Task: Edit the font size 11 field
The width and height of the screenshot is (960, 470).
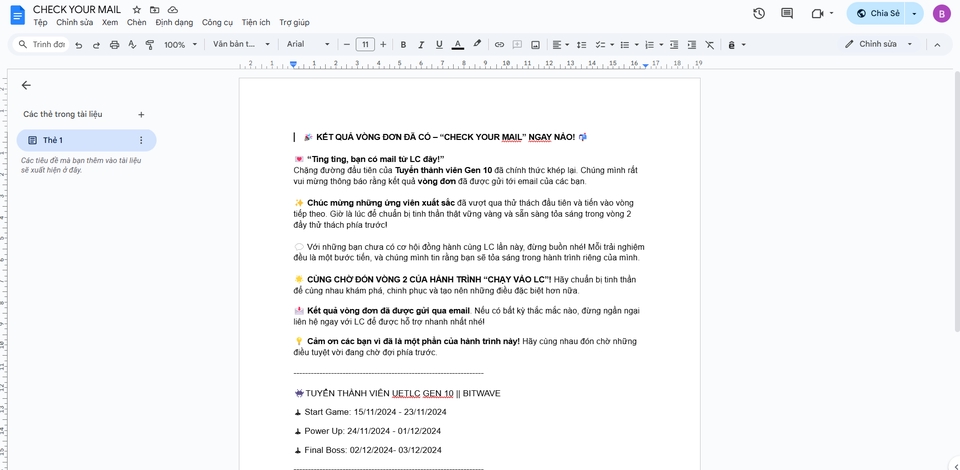Action: pos(365,45)
